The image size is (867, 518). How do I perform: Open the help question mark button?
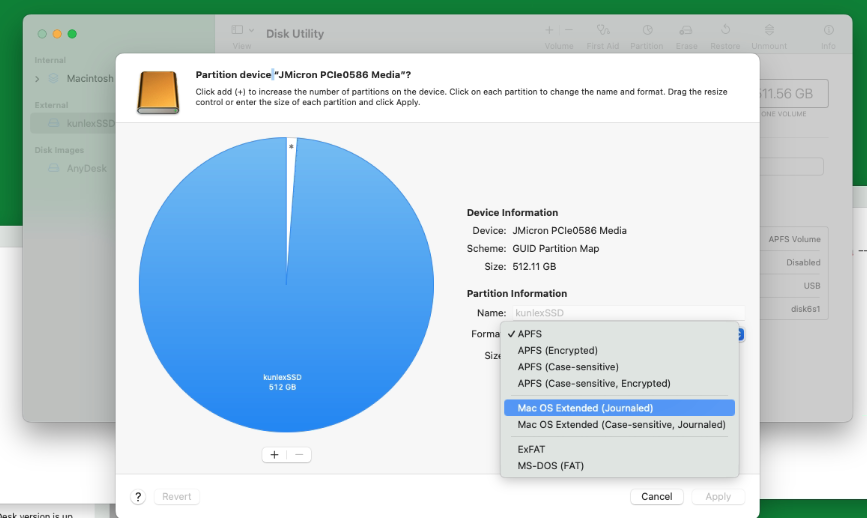pyautogui.click(x=138, y=497)
